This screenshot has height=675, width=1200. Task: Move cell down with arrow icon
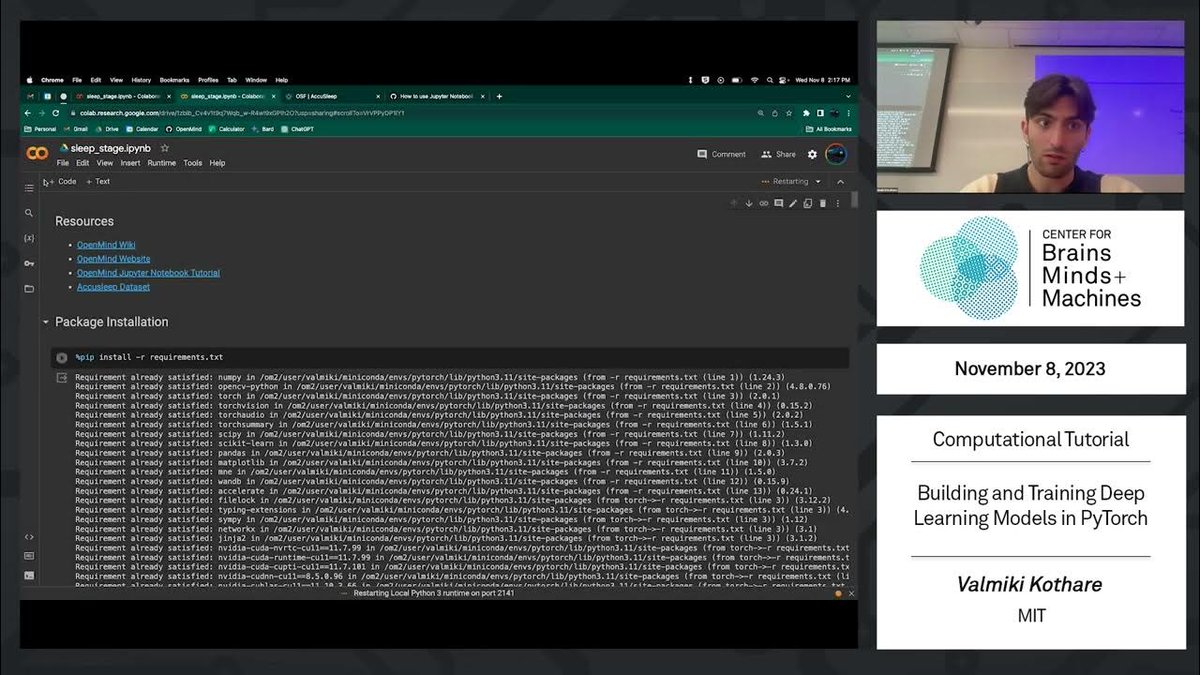749,203
